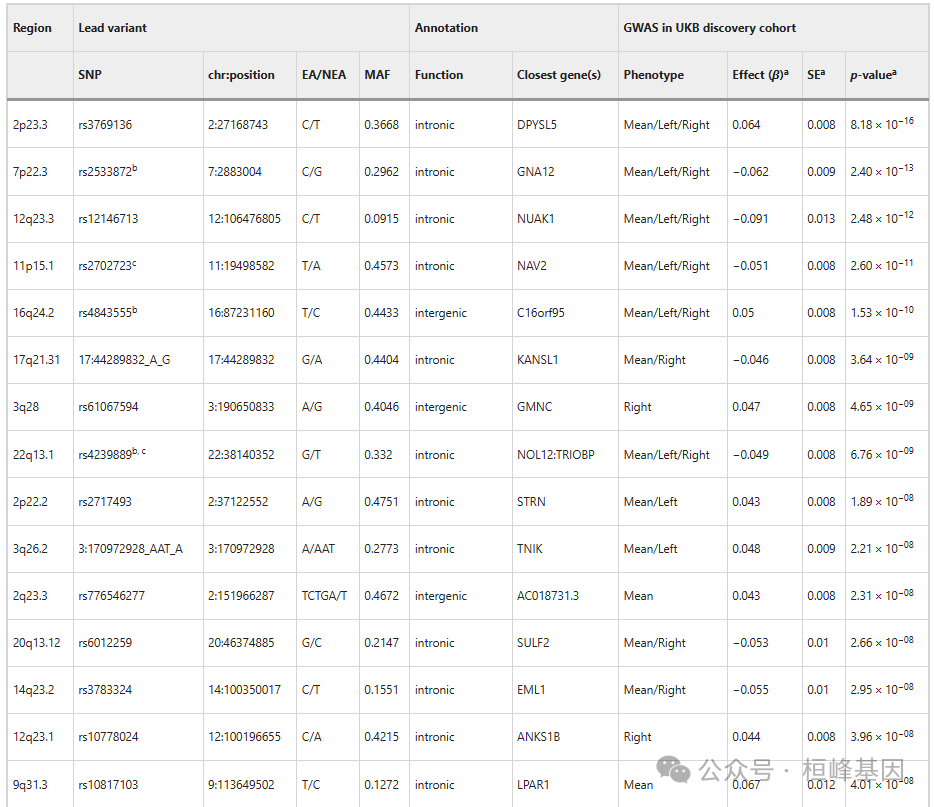934x807 pixels.
Task: Click the MAF column header
Action: (x=377, y=74)
